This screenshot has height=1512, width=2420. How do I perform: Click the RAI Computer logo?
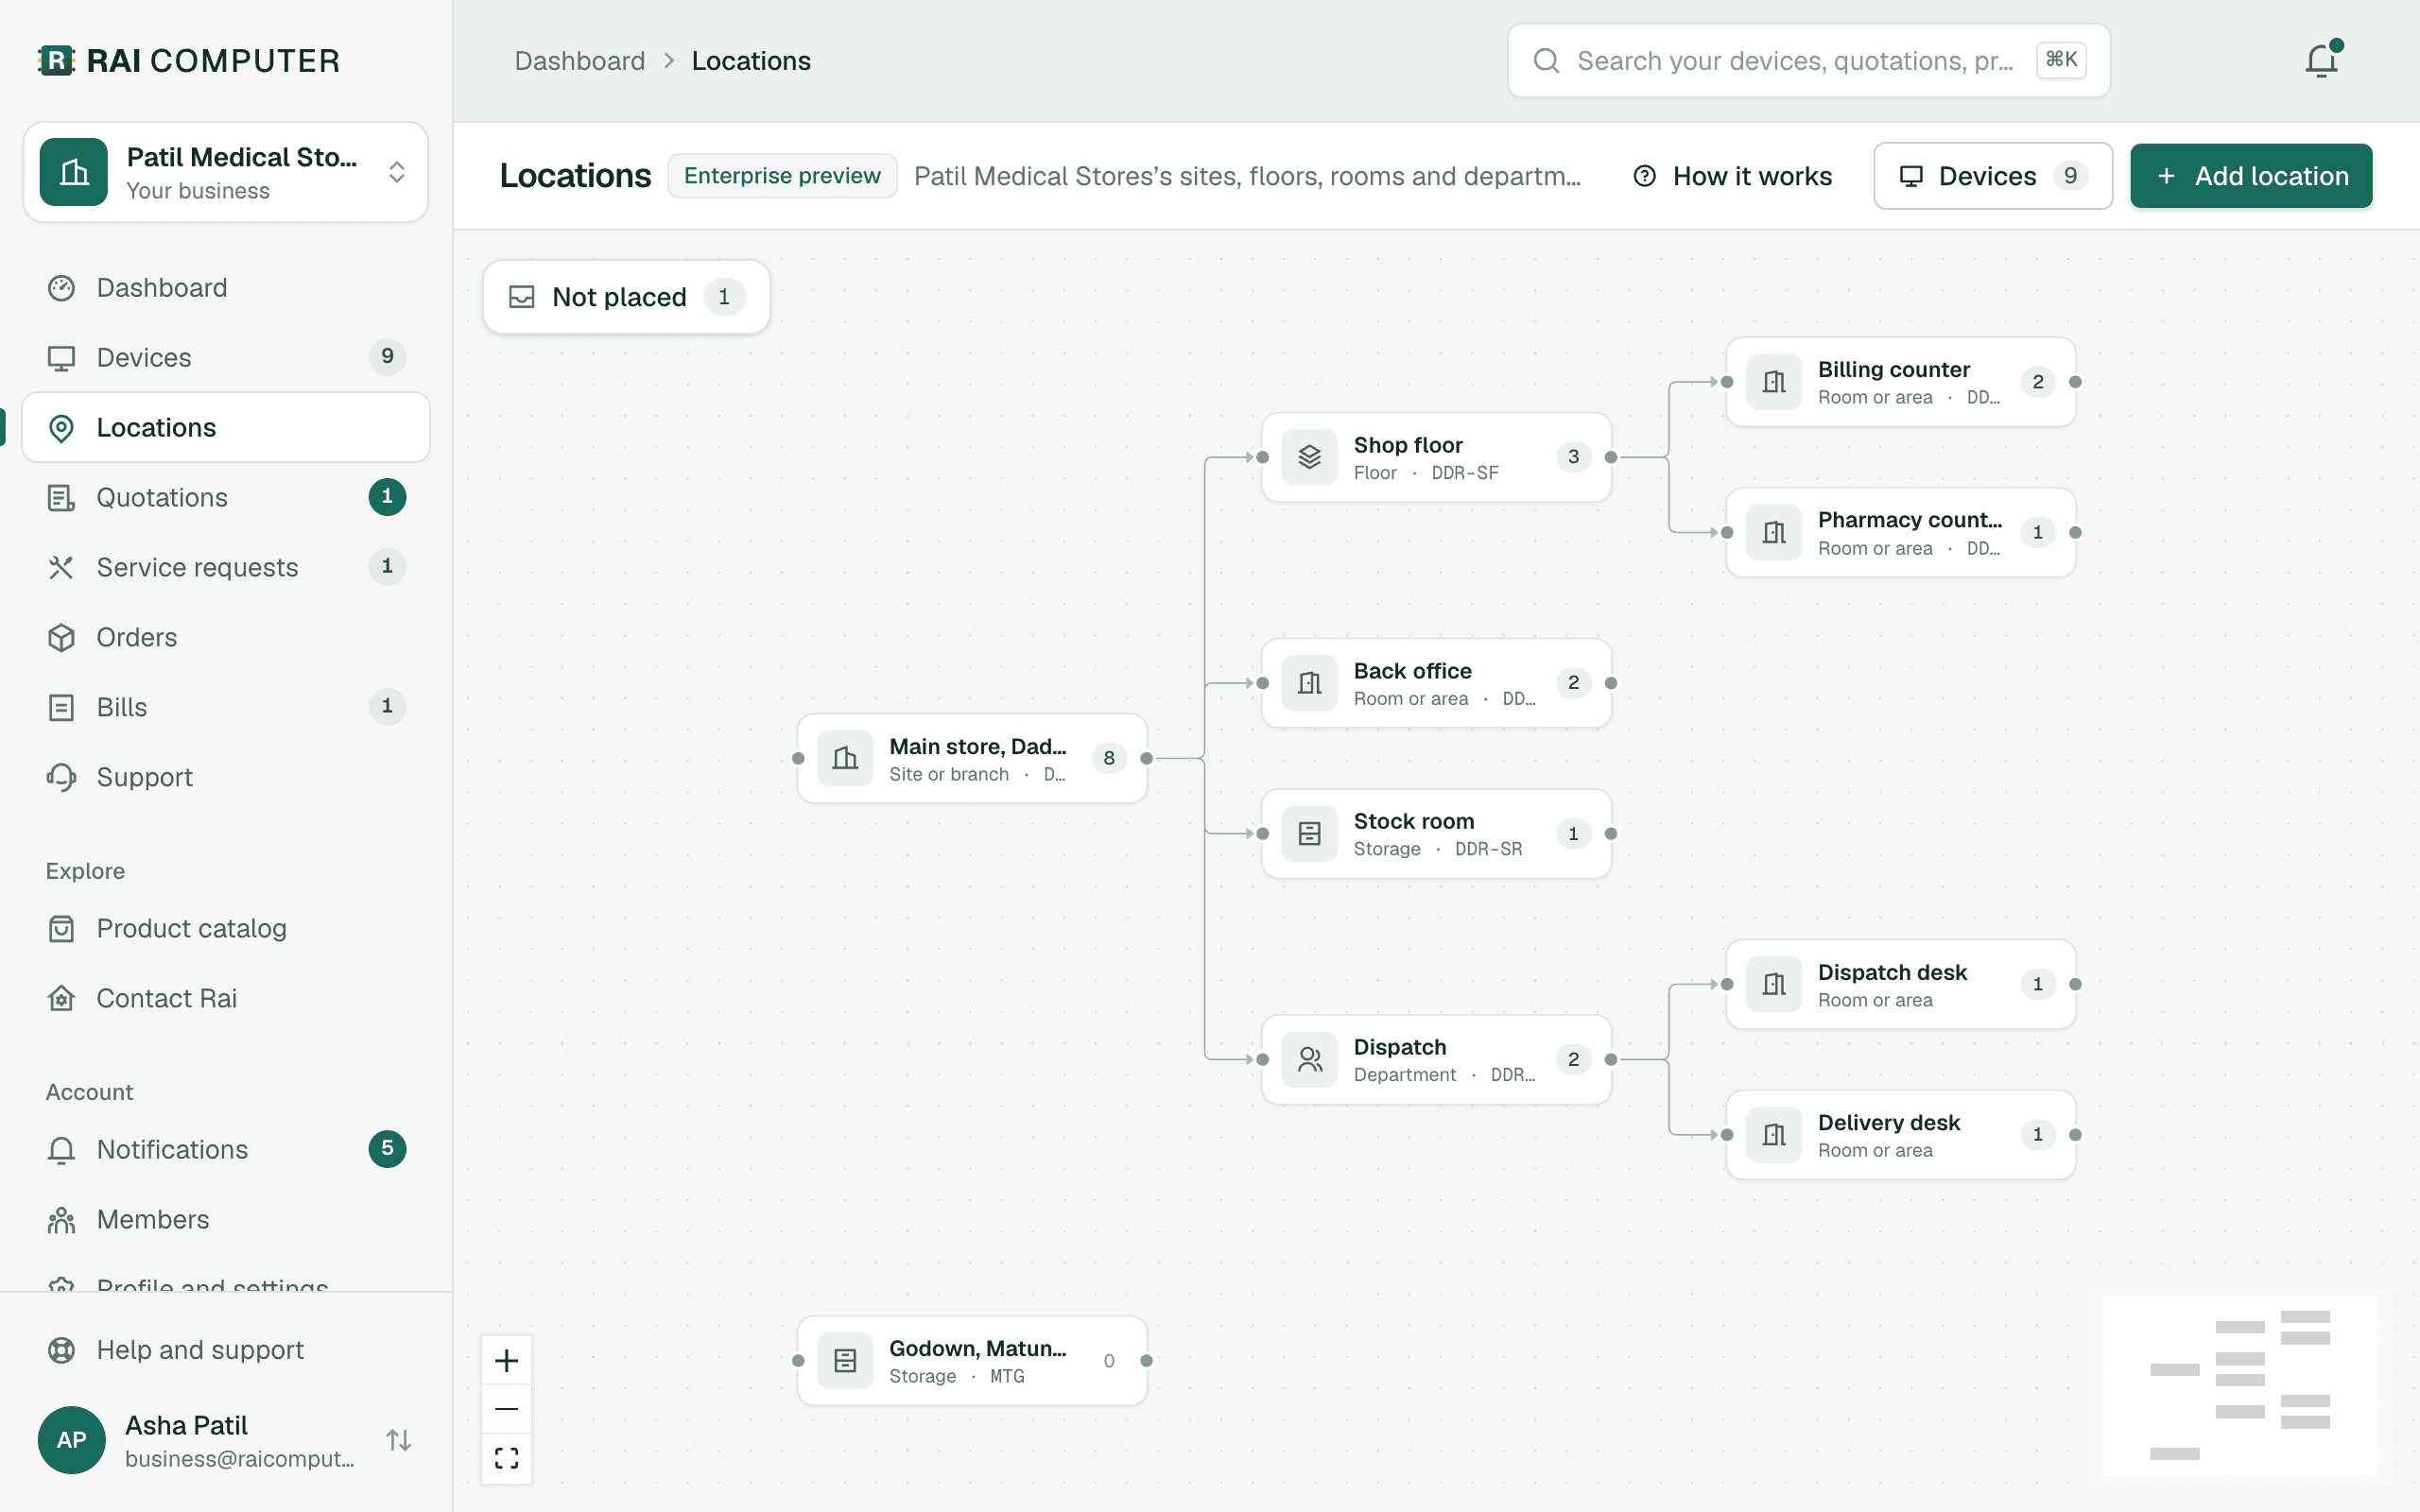(x=189, y=61)
